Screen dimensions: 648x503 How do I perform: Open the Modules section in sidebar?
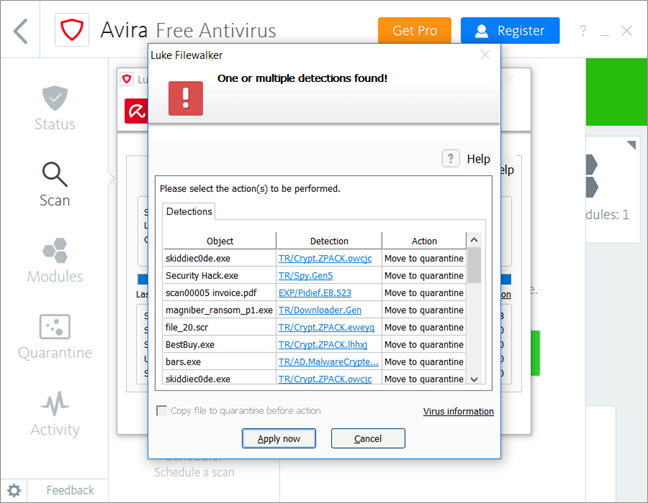(55, 260)
